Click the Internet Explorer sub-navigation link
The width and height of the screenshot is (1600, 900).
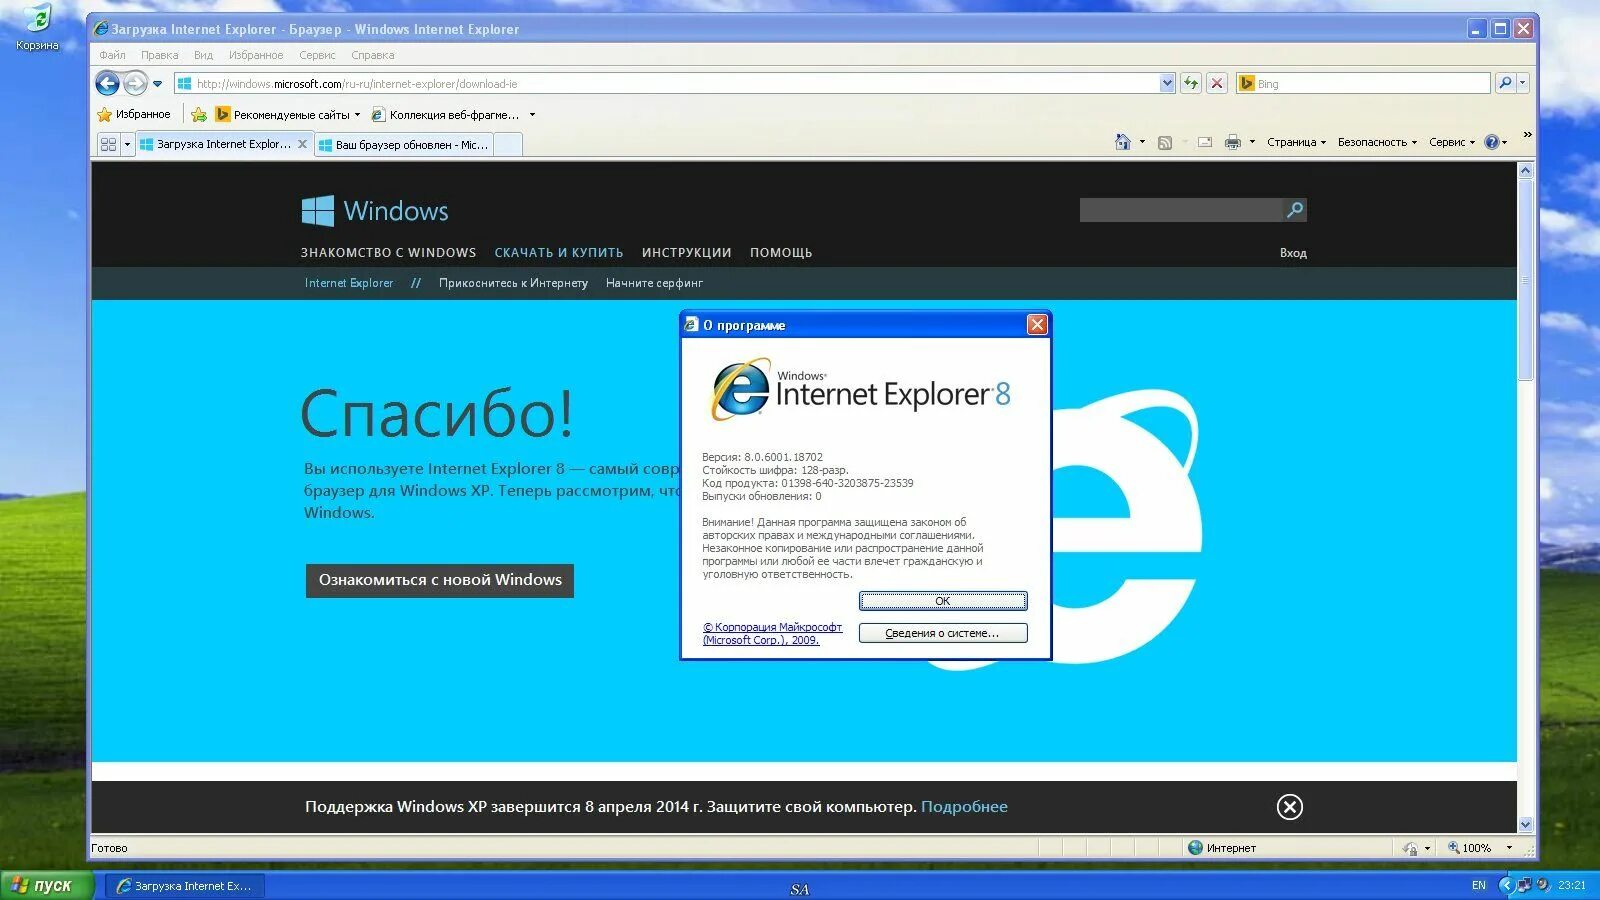[349, 283]
